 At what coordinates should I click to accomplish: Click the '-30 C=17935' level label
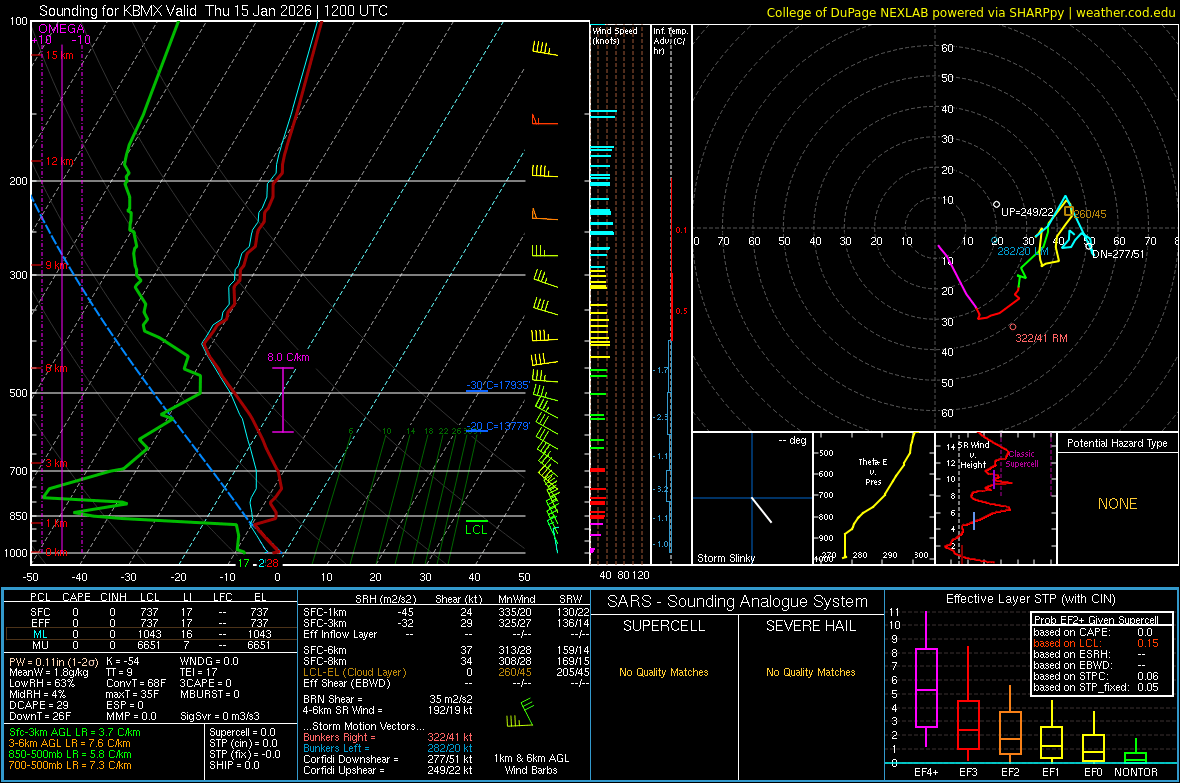click(x=498, y=385)
